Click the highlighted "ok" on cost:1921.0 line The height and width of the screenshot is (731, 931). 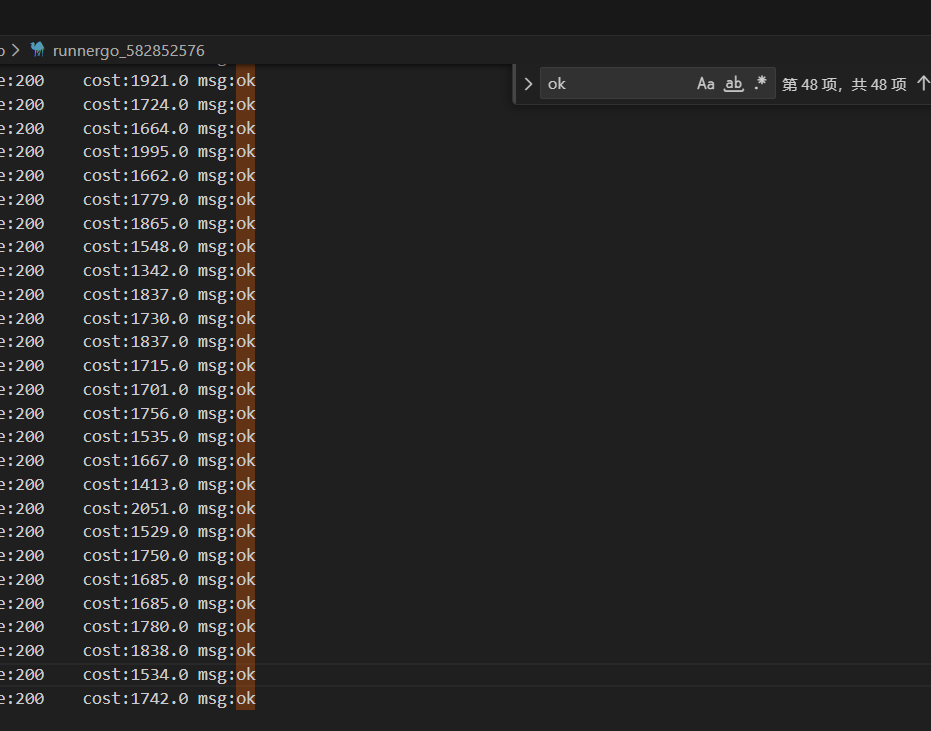245,81
